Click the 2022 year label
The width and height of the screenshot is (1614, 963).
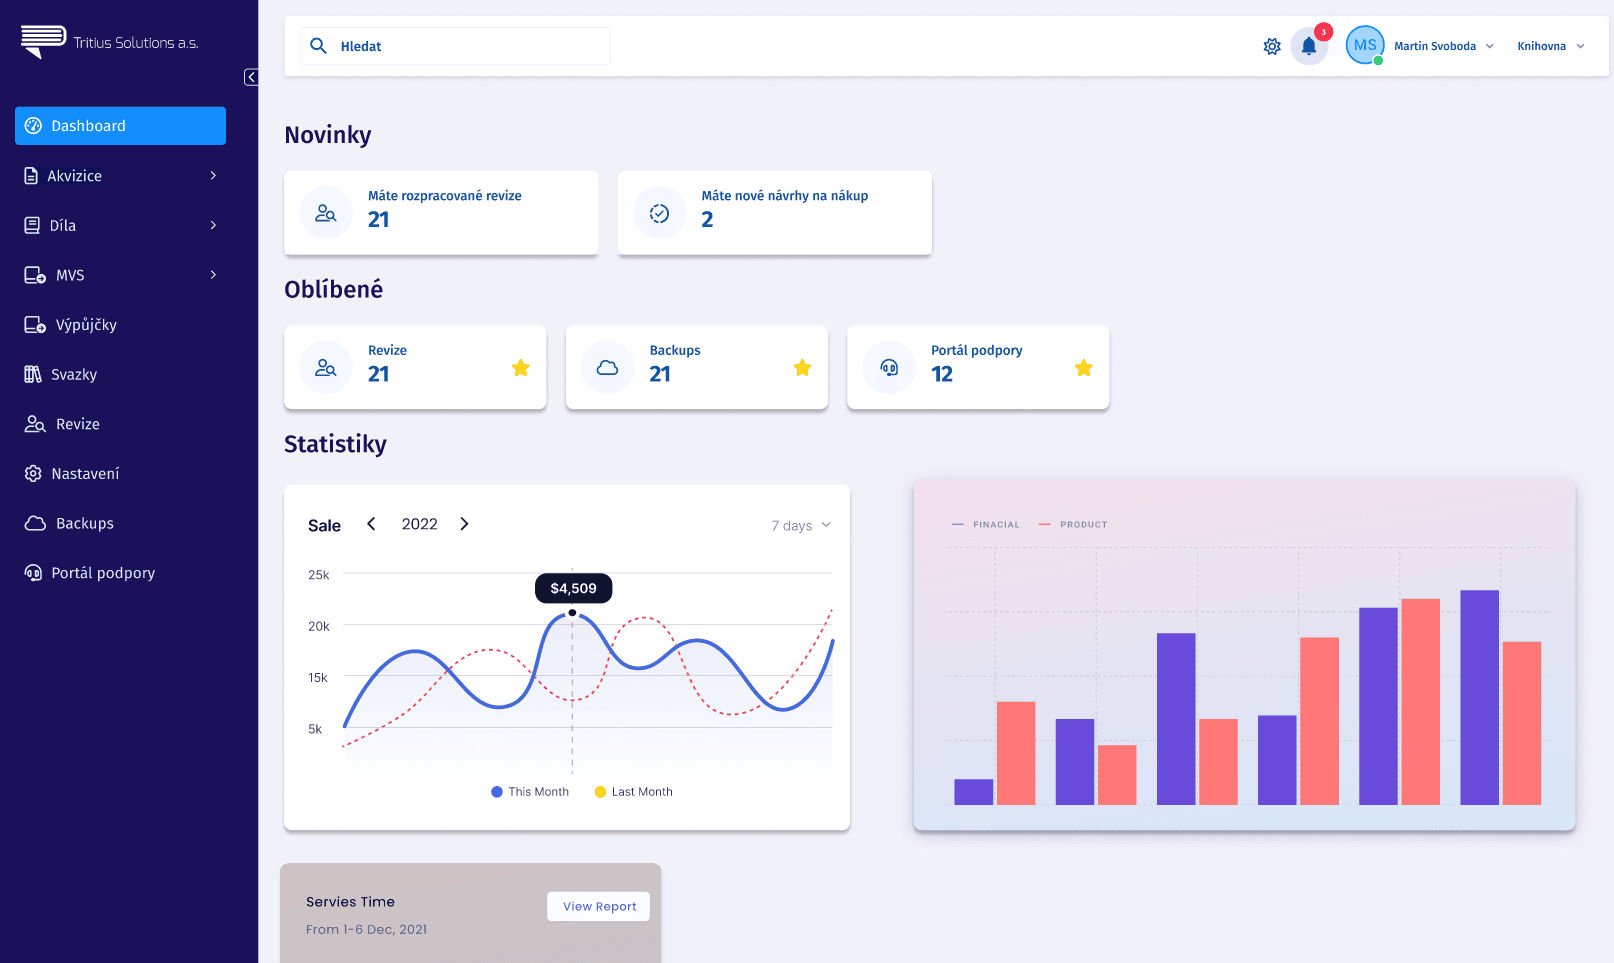coord(420,524)
